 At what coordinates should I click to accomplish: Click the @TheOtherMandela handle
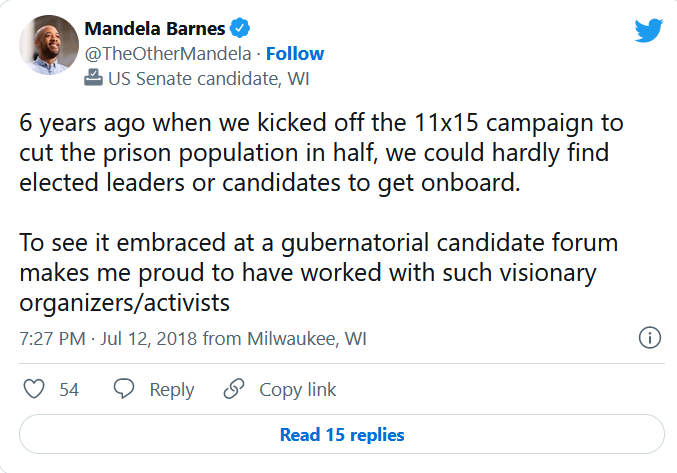168,53
